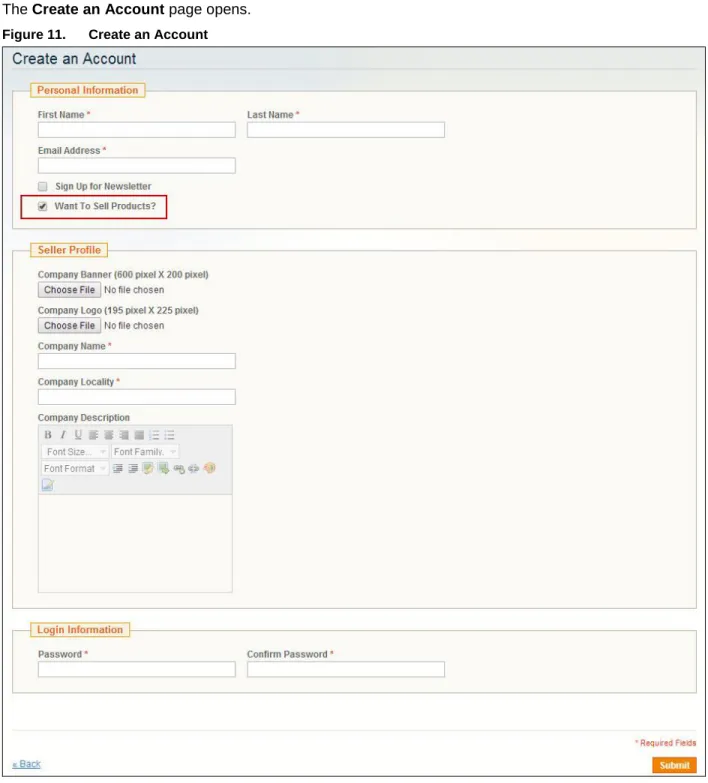Click the 'Required Fields' note
The height and width of the screenshot is (783, 708).
pyautogui.click(x=666, y=743)
